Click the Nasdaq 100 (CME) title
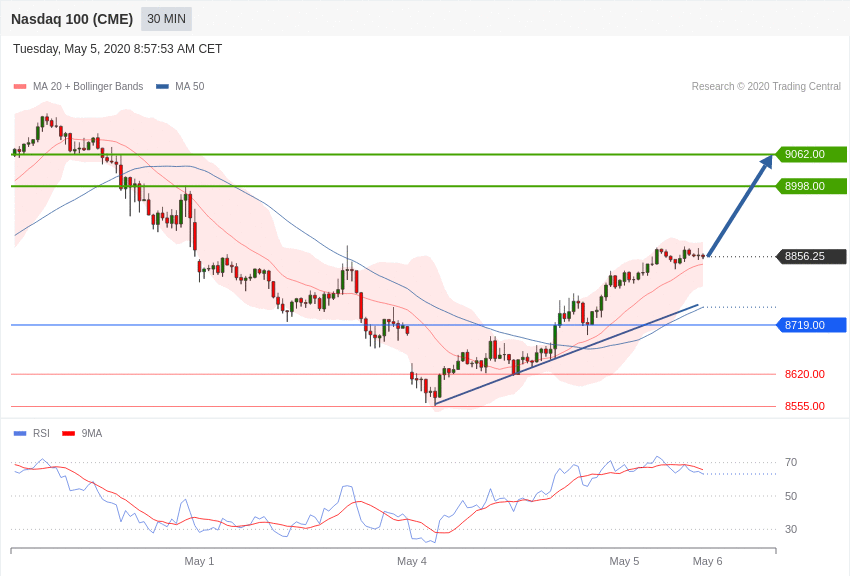The image size is (850, 576). [x=72, y=19]
